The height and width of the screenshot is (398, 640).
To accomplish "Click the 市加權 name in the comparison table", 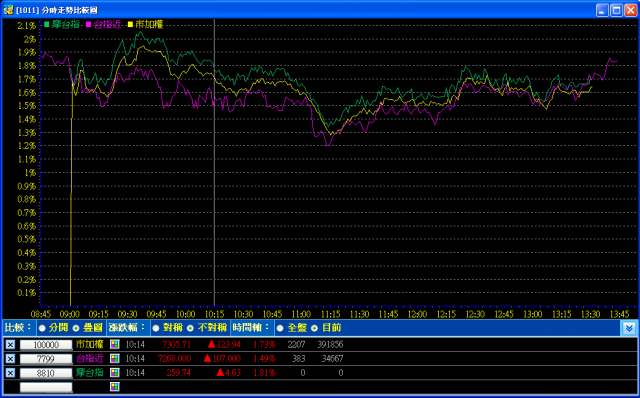I will (x=90, y=345).
